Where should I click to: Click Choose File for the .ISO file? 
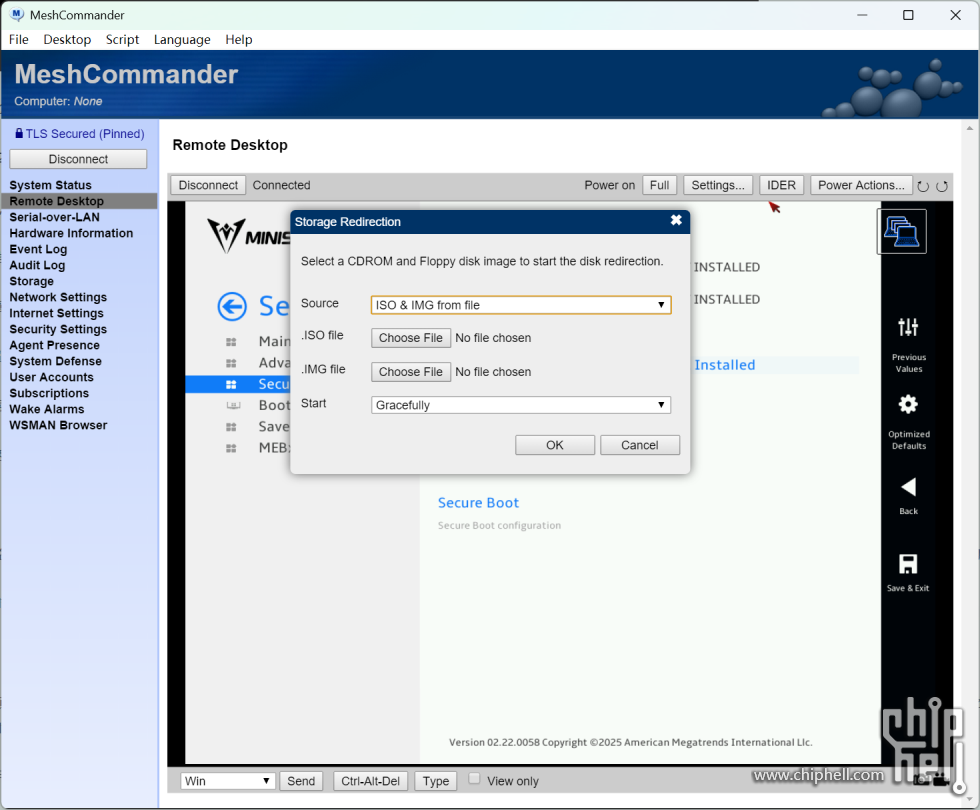tap(410, 338)
